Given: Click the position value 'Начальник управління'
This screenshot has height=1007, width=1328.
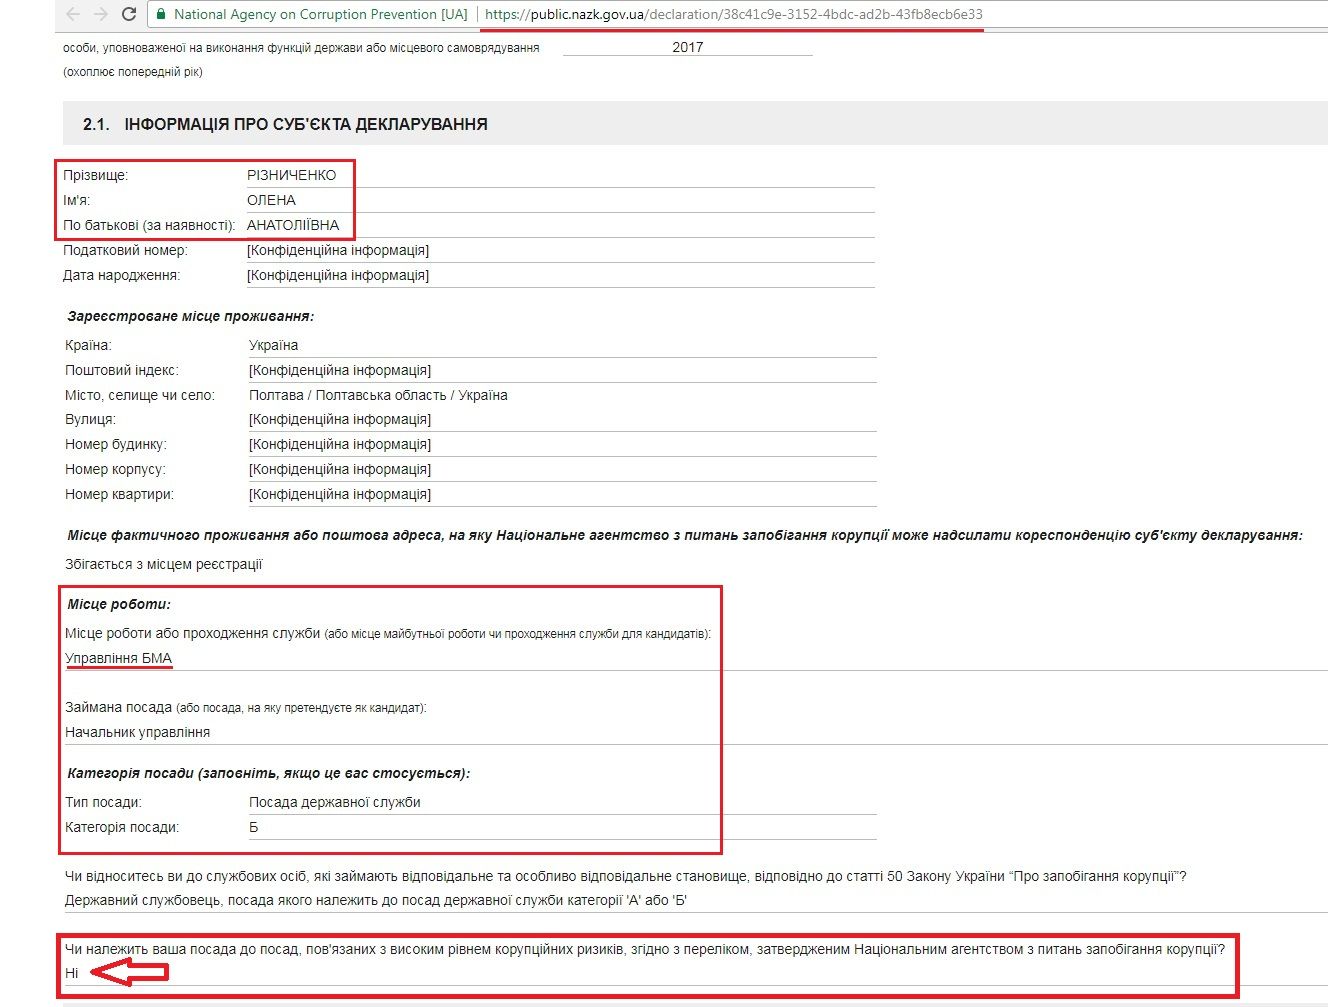Looking at the screenshot, I should (137, 732).
